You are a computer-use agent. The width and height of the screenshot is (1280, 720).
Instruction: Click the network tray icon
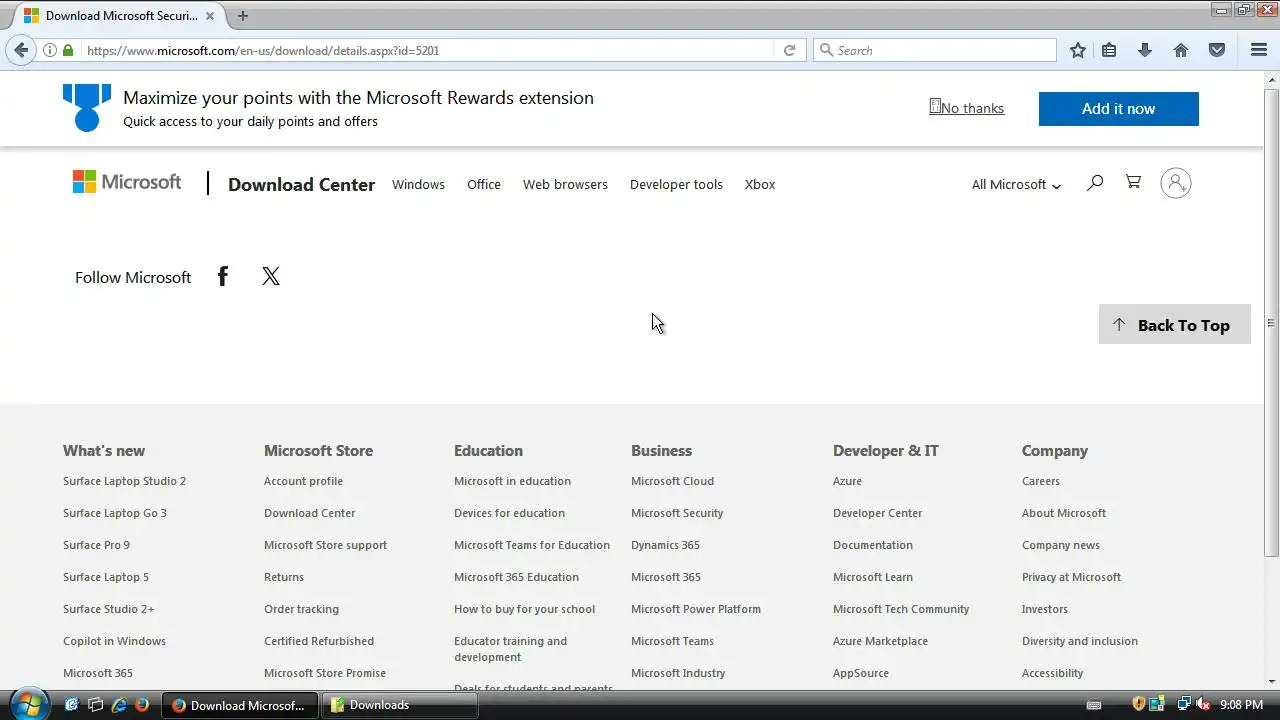[x=1184, y=705]
